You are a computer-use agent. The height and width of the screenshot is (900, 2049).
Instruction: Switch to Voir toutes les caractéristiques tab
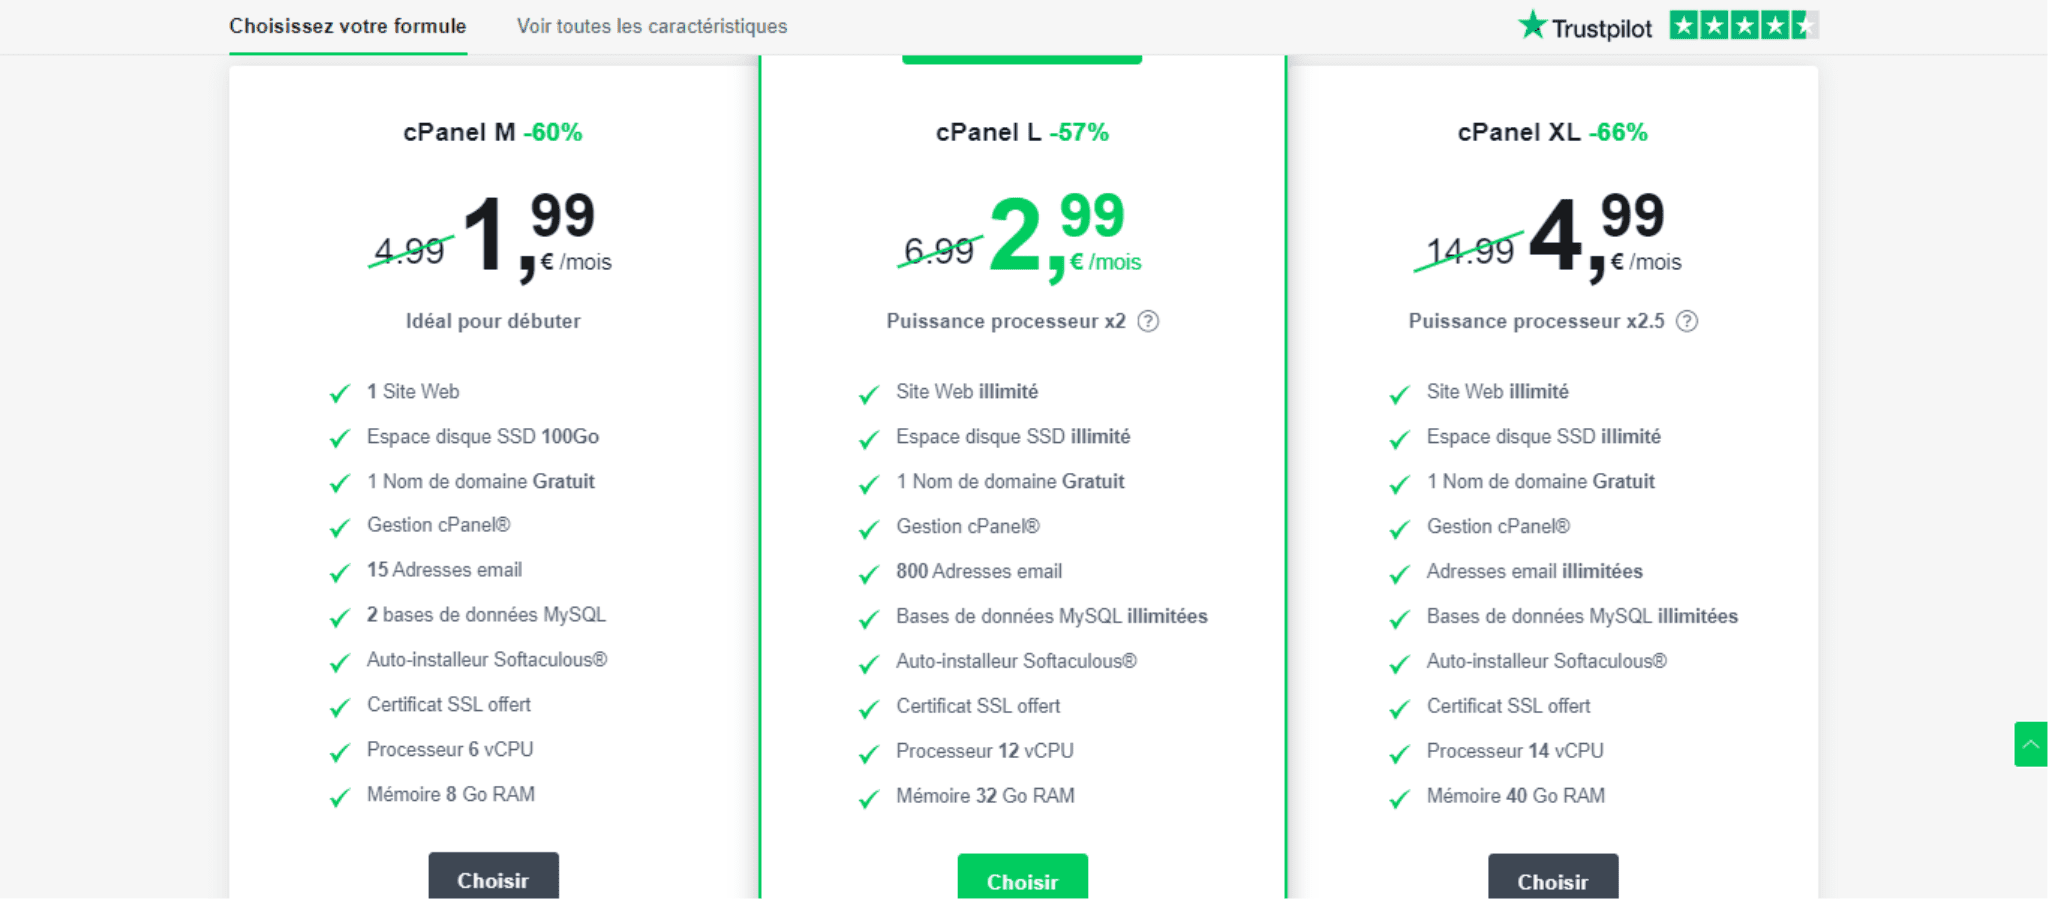[x=652, y=26]
